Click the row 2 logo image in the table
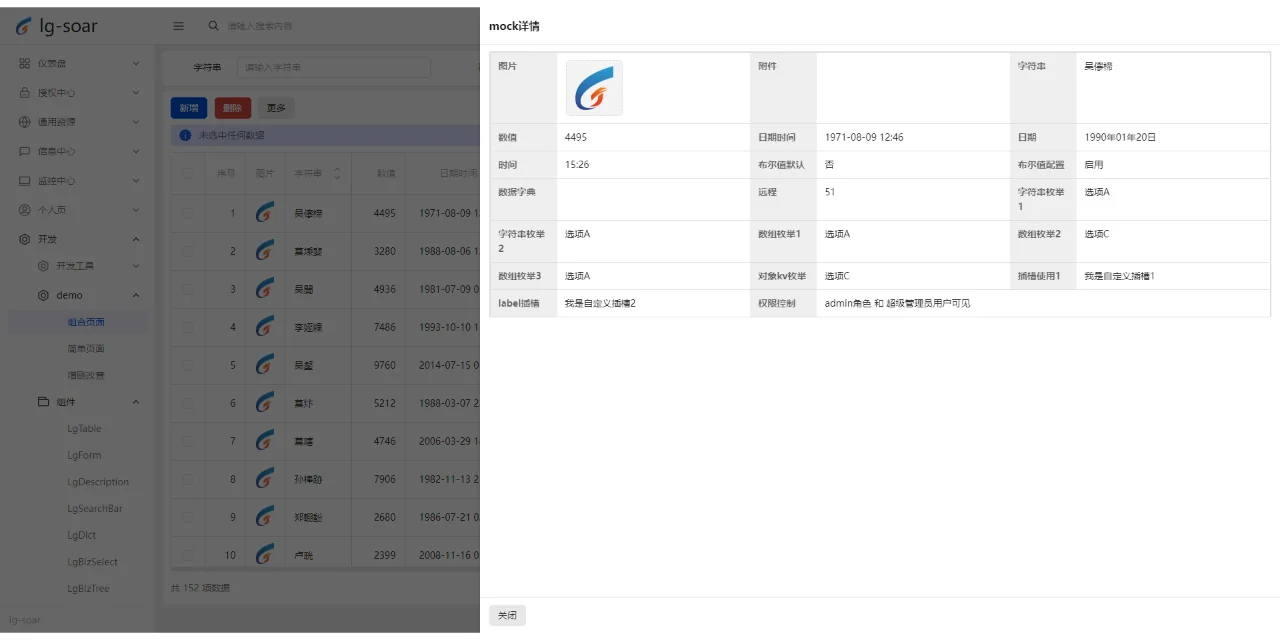 264,251
